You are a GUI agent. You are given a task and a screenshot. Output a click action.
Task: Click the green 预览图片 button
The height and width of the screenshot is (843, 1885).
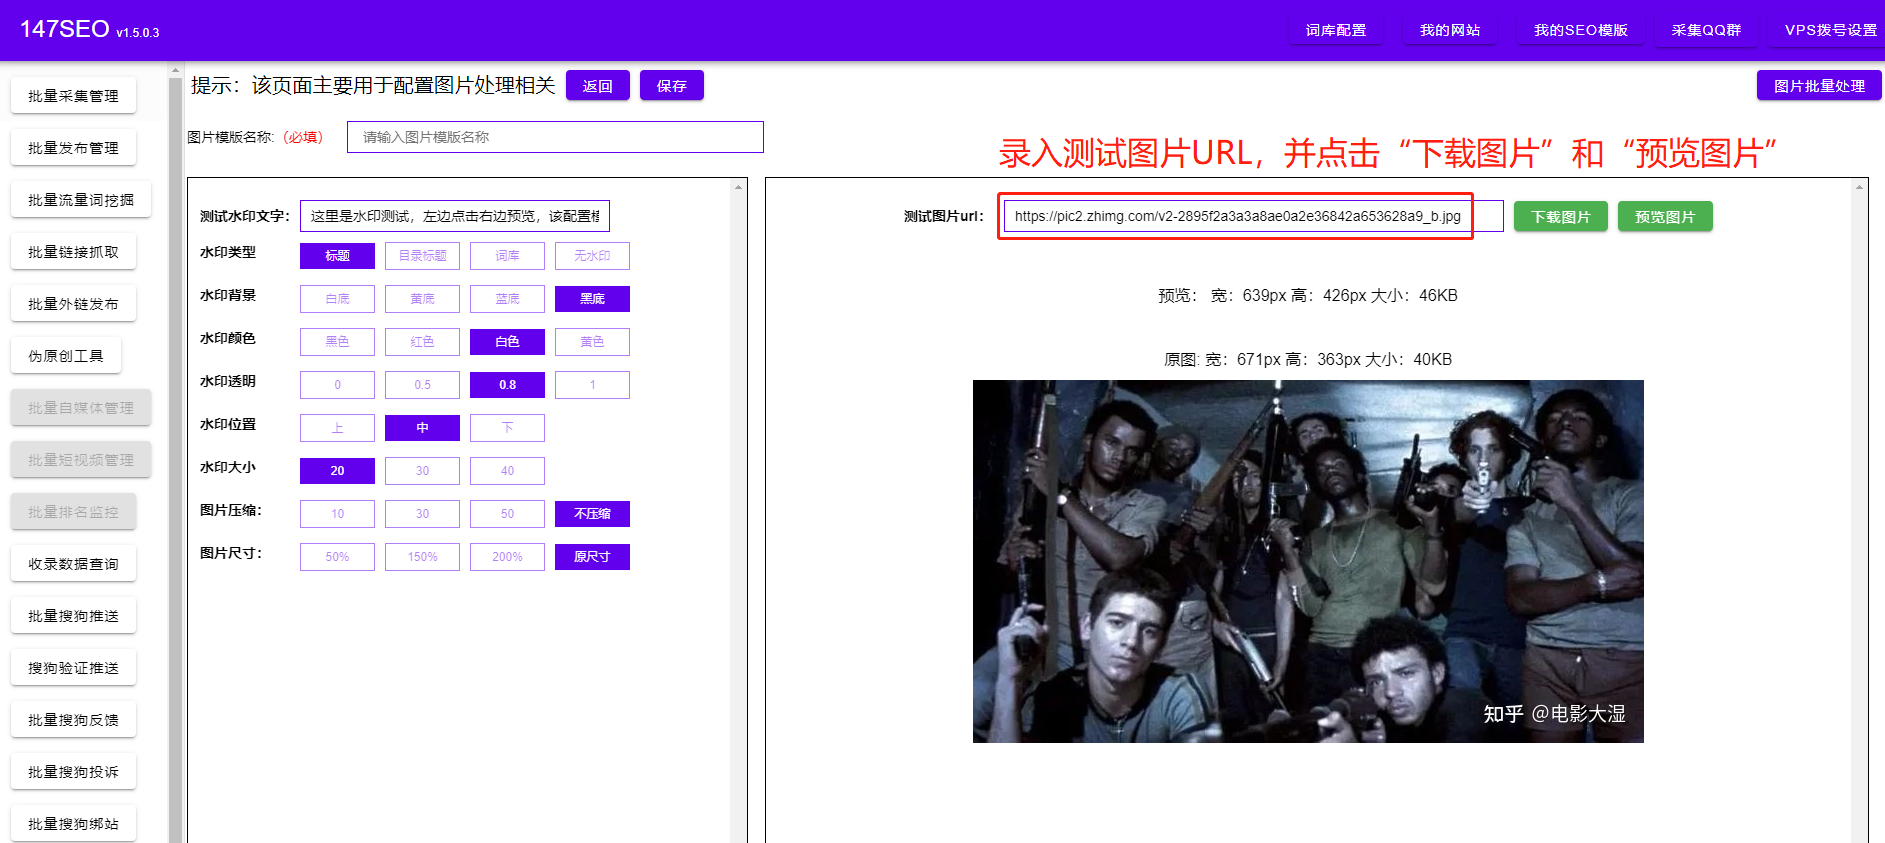coord(1665,217)
